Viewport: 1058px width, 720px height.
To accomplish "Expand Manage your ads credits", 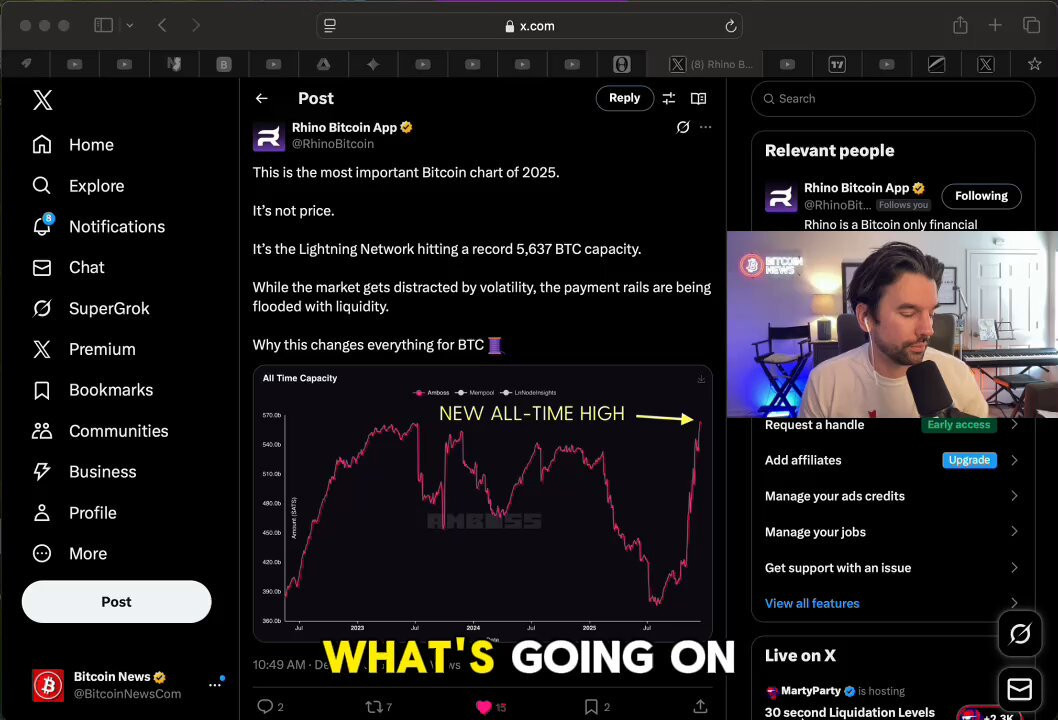I will [892, 496].
